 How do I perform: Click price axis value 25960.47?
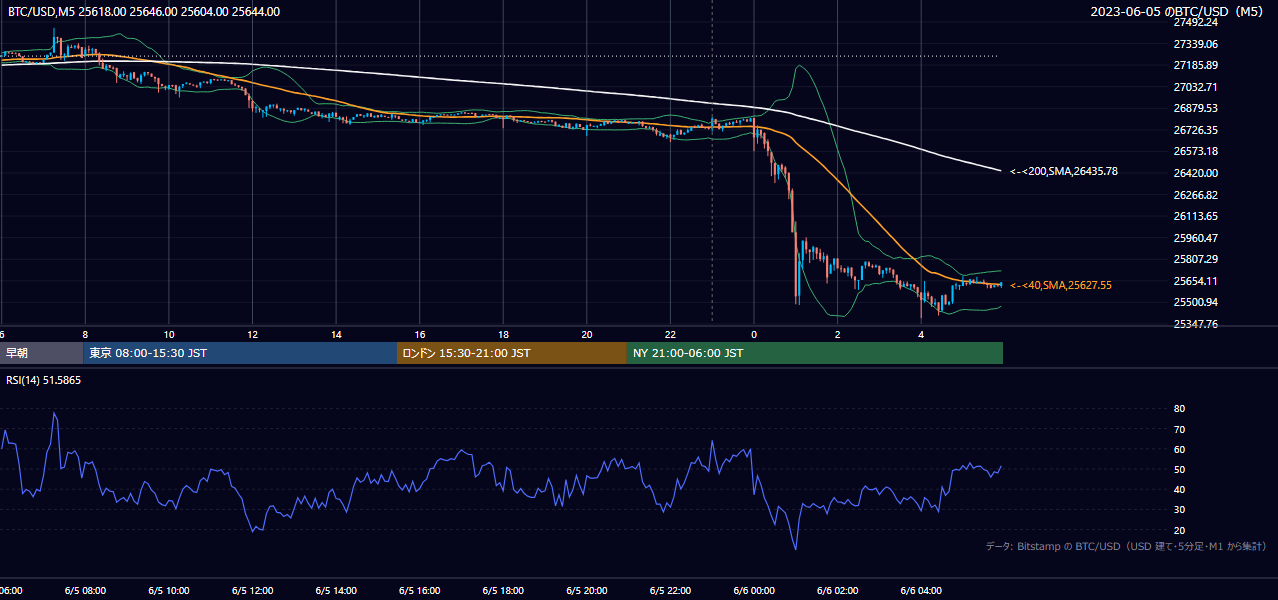click(x=1196, y=238)
